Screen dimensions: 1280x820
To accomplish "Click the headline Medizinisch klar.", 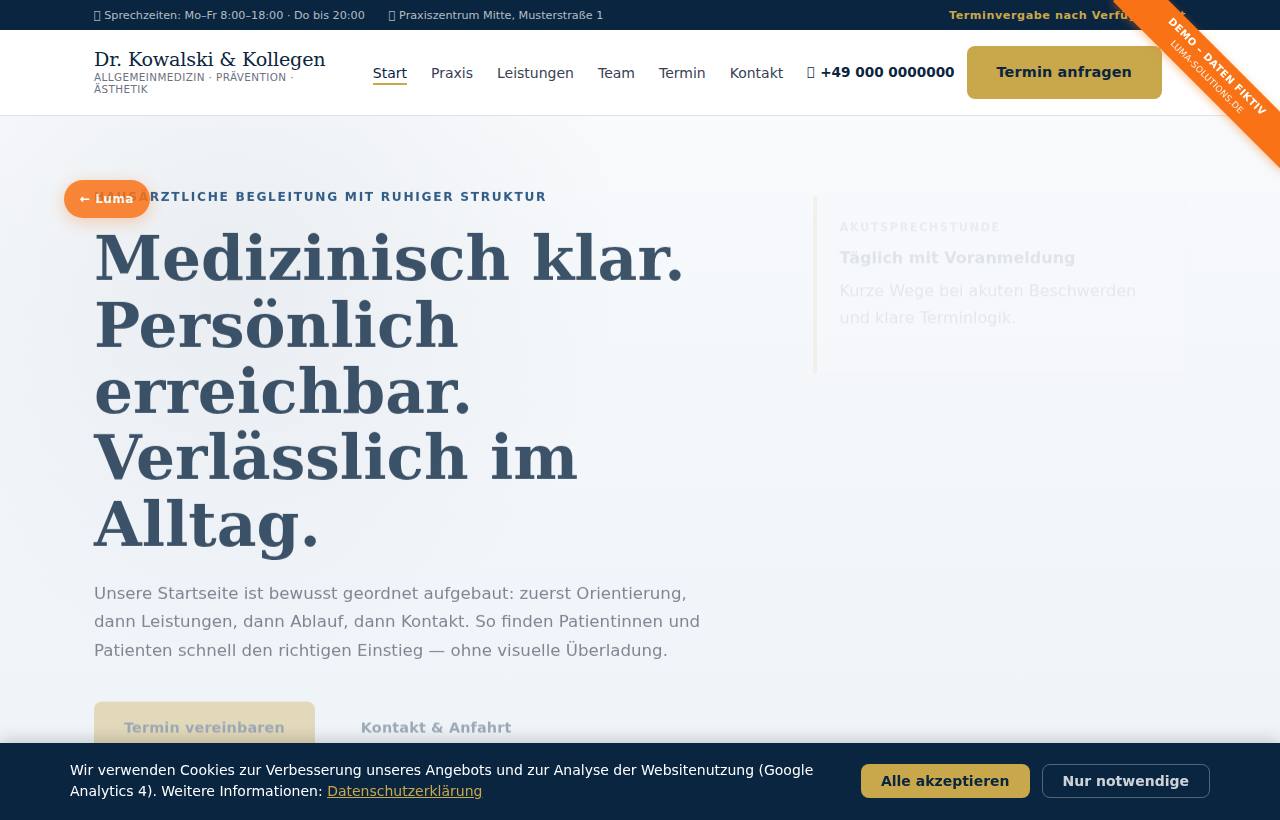I will point(389,257).
